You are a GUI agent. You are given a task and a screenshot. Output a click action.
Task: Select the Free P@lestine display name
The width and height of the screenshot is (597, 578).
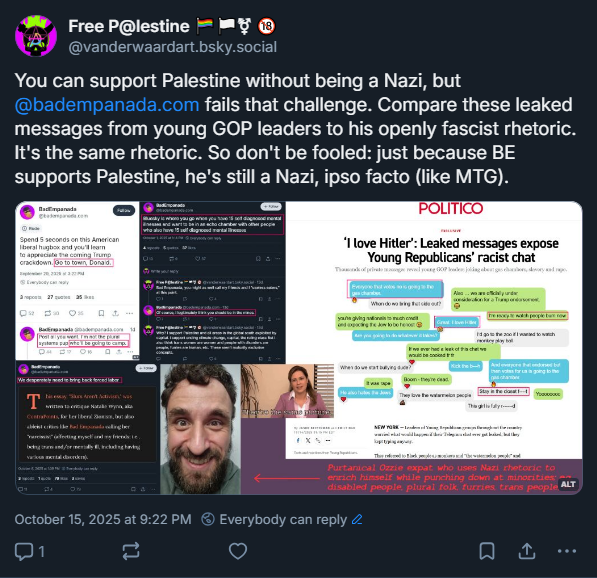(129, 26)
